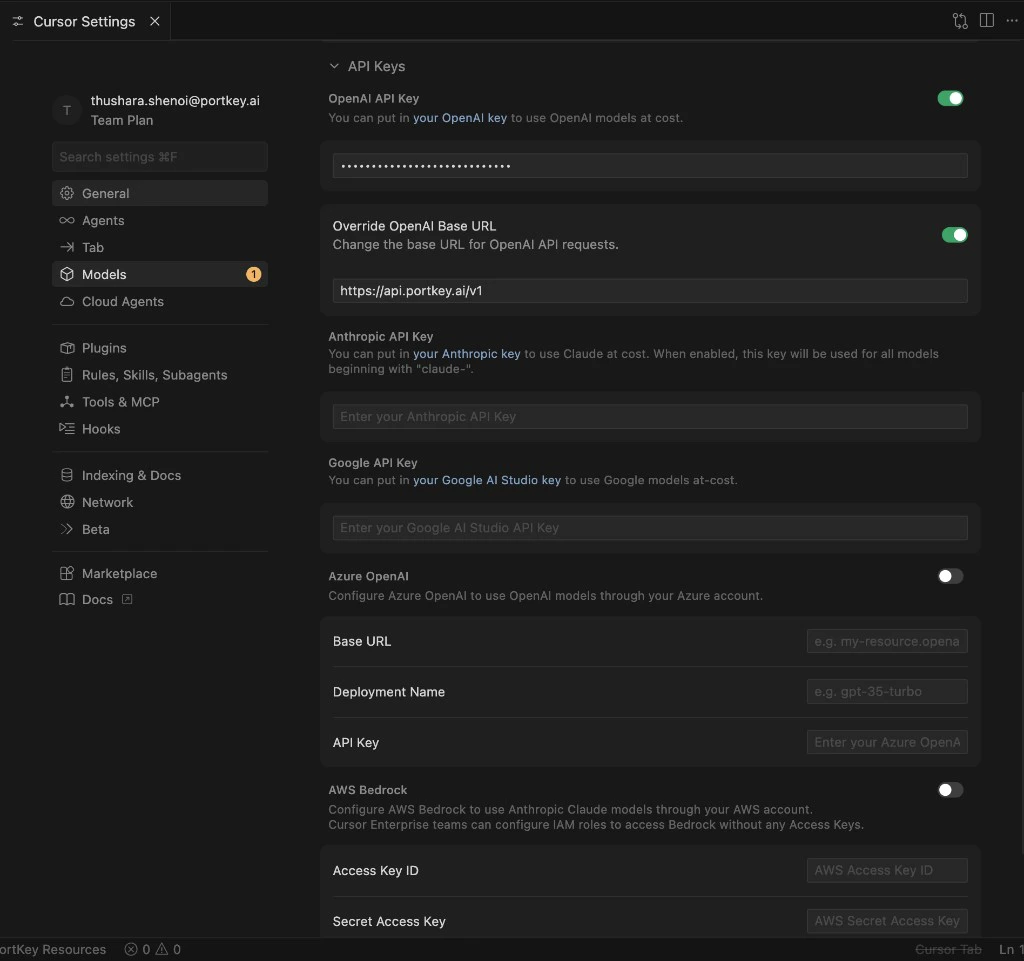Click the Team Plan label

(122, 120)
